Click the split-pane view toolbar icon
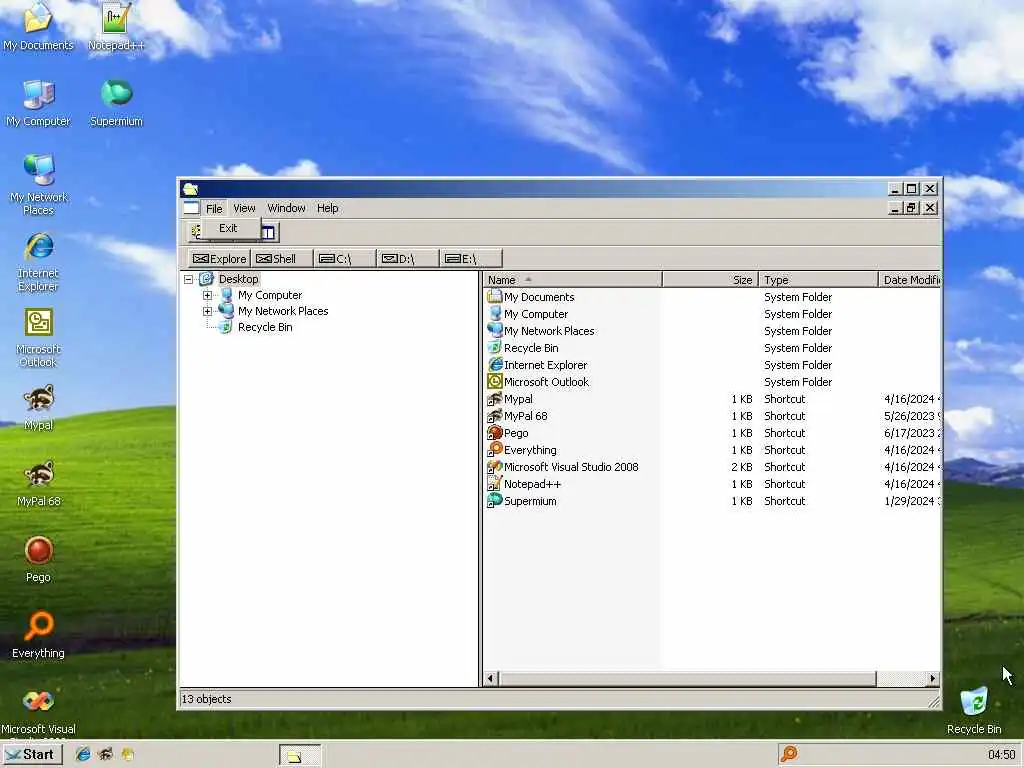 tap(269, 232)
